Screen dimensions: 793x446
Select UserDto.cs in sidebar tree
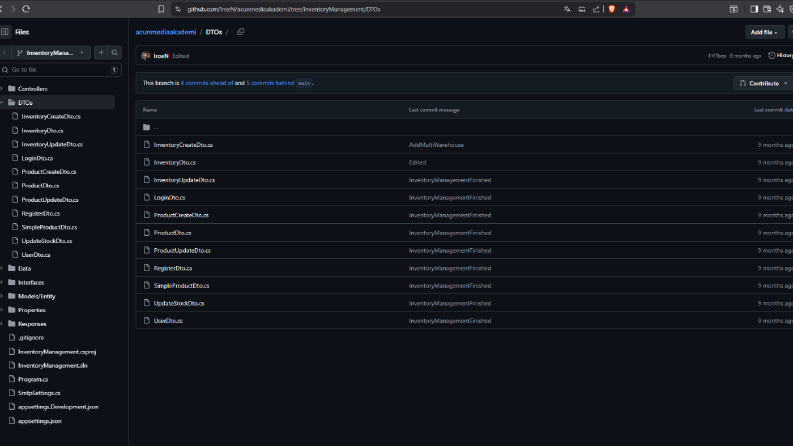[x=35, y=255]
